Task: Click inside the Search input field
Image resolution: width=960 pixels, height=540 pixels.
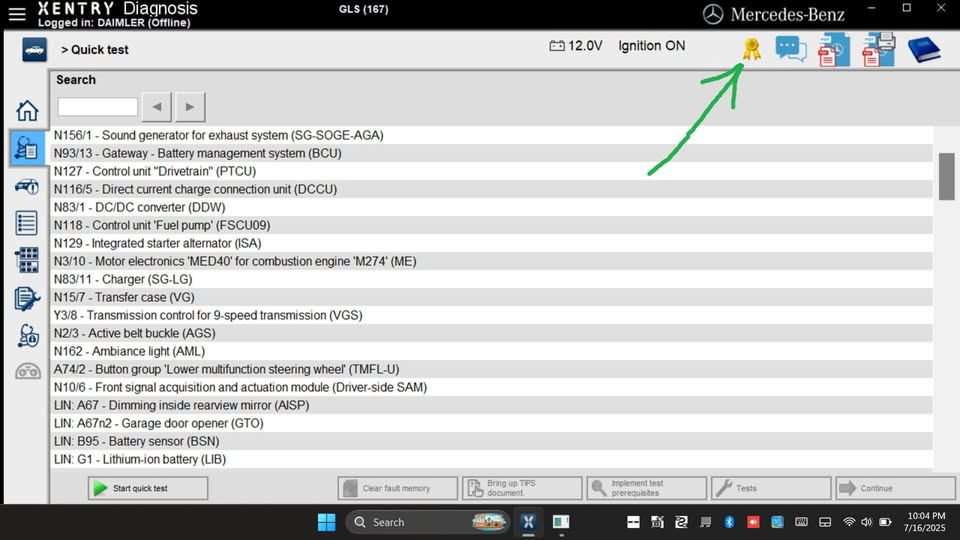Action: tap(97, 107)
